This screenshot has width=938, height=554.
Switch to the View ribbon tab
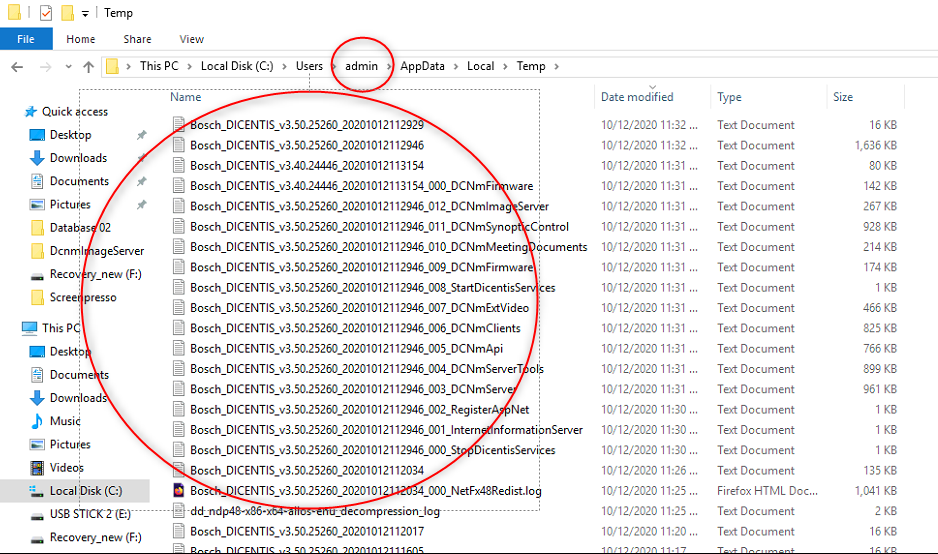pyautogui.click(x=191, y=39)
